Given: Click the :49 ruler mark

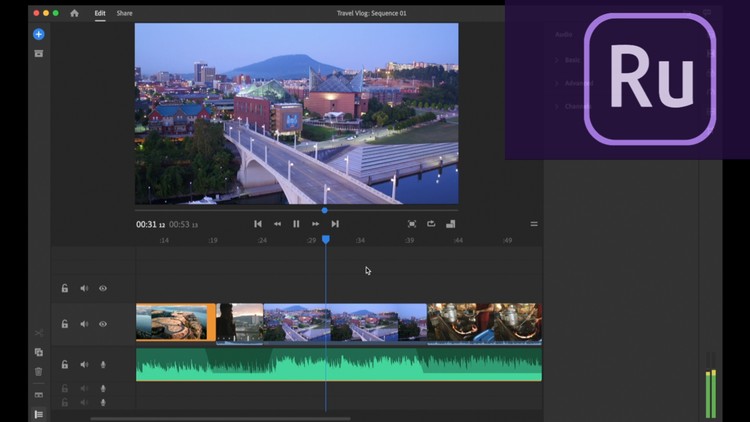Looking at the screenshot, I should click(507, 240).
